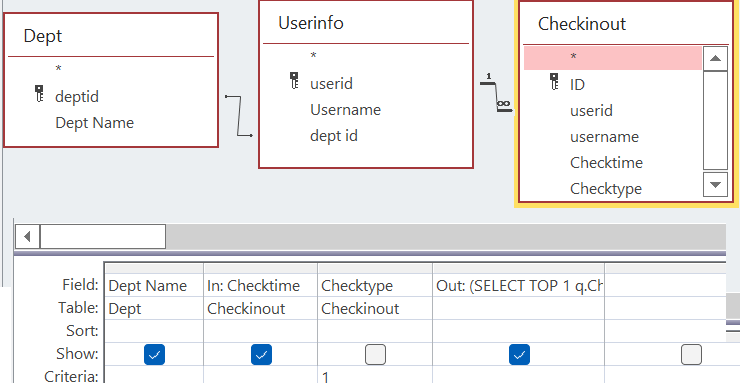This screenshot has height=383, width=740.
Task: Uncheck Show for In: Checktime column
Action: click(261, 355)
